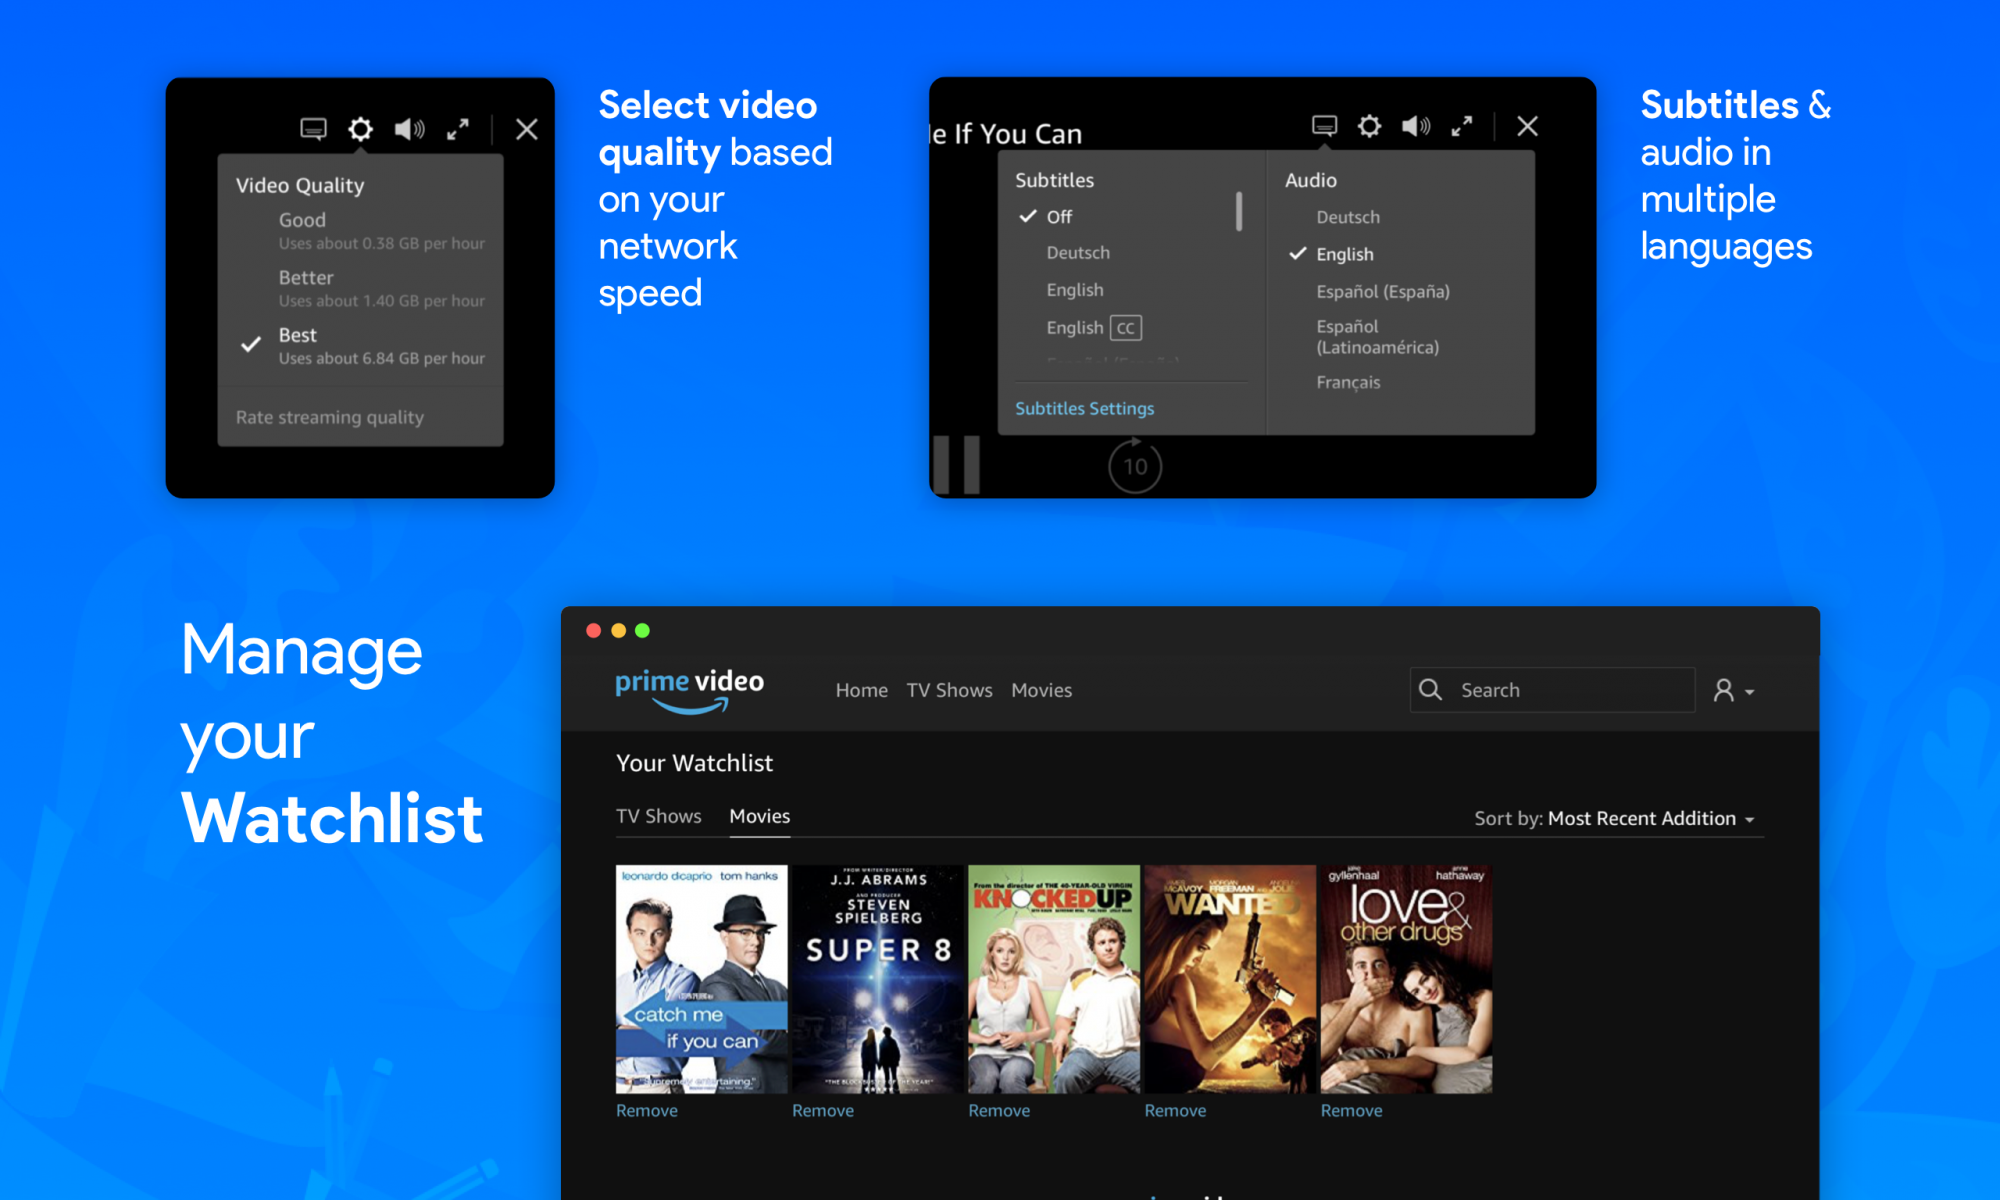Image resolution: width=2000 pixels, height=1200 pixels.
Task: Click the yellow minimize window button
Action: point(618,630)
